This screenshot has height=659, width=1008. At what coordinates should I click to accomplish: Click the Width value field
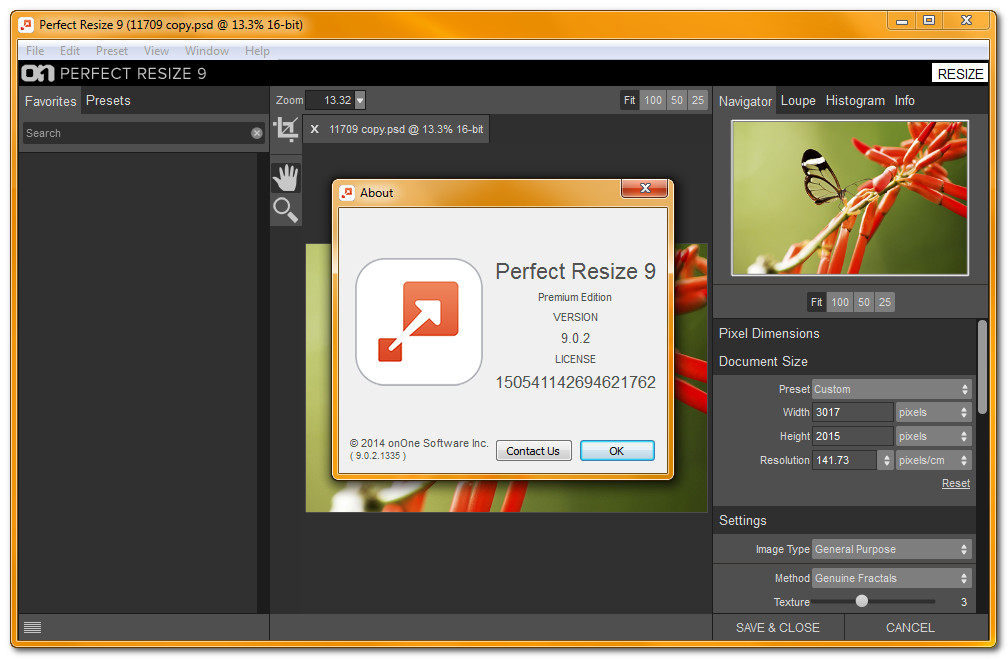pyautogui.click(x=852, y=412)
